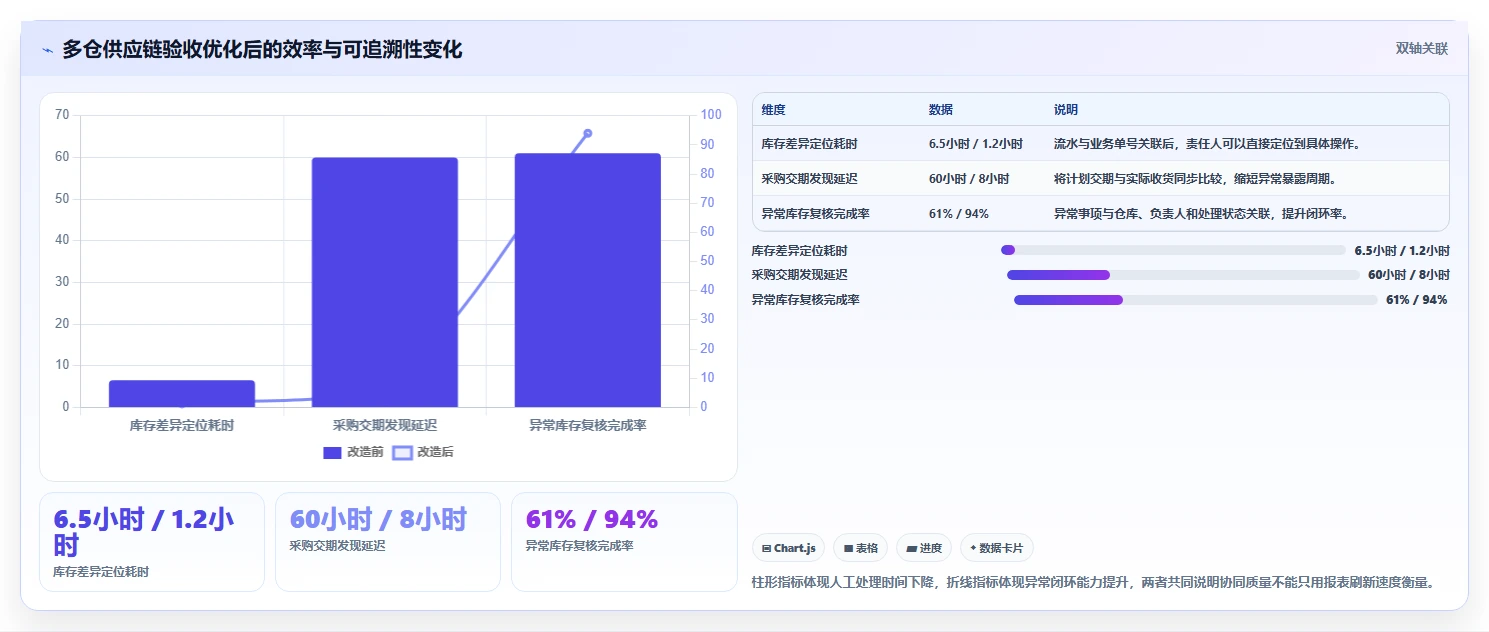The height and width of the screenshot is (632, 1489).
Task: Click the table cell 采购交期发现延迟
Action: 809,179
